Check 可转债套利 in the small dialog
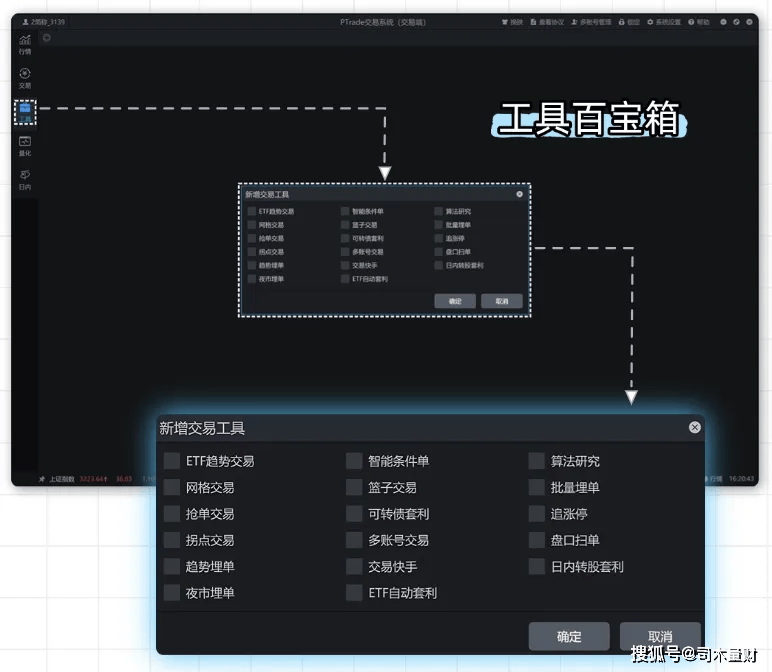Viewport: 772px width, 672px height. coord(345,238)
